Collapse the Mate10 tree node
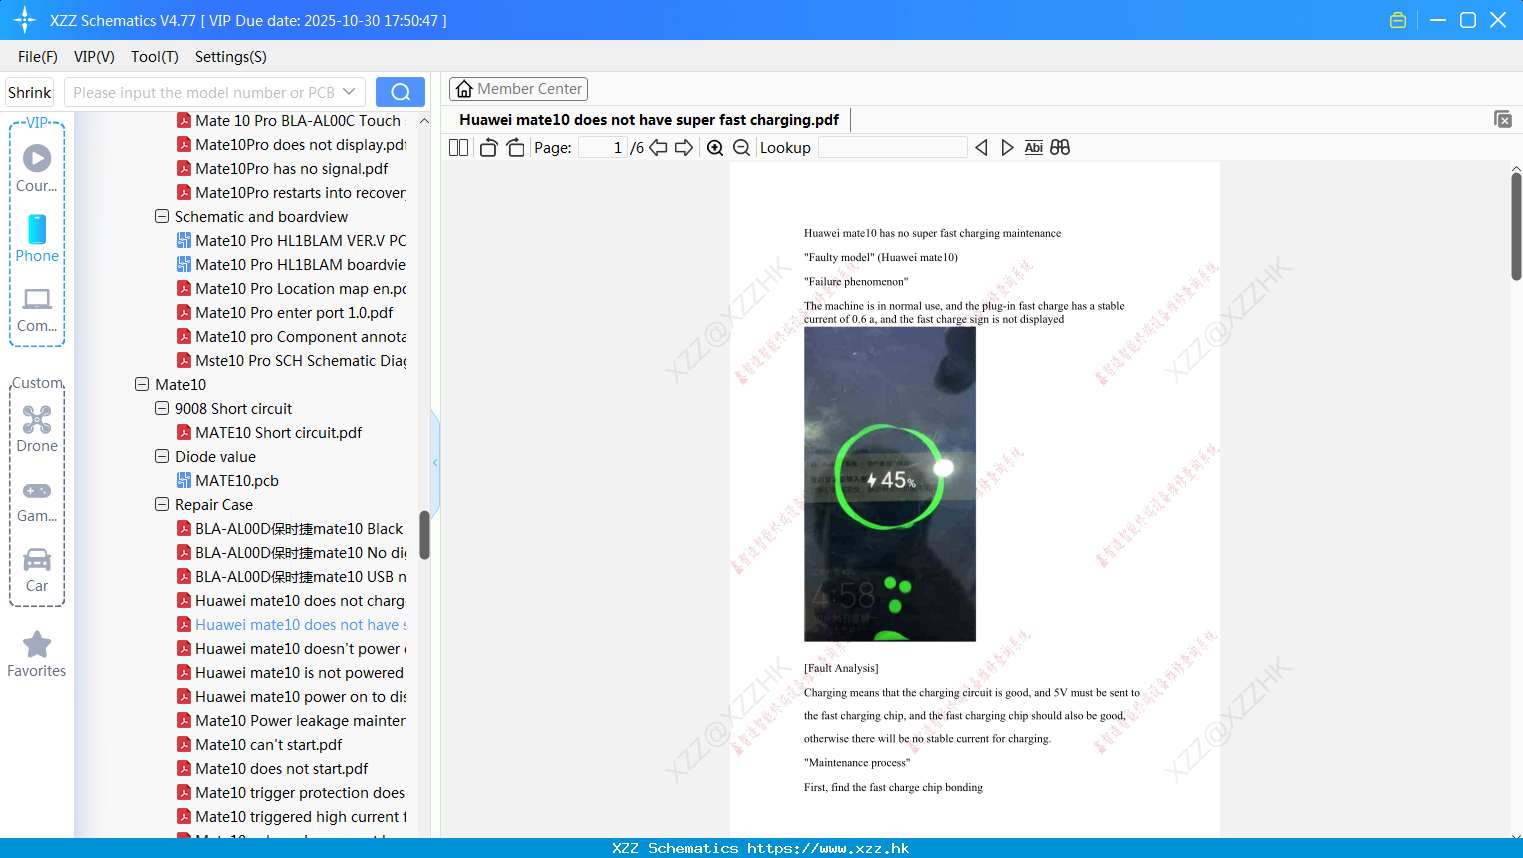The height and width of the screenshot is (858, 1523). 142,384
